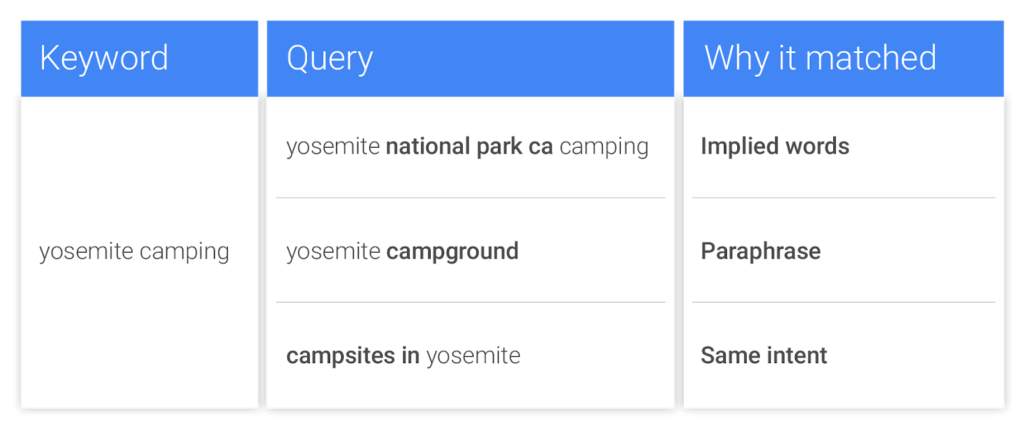Click yosemite following campsites in
This screenshot has width=1024, height=431.
click(x=473, y=355)
